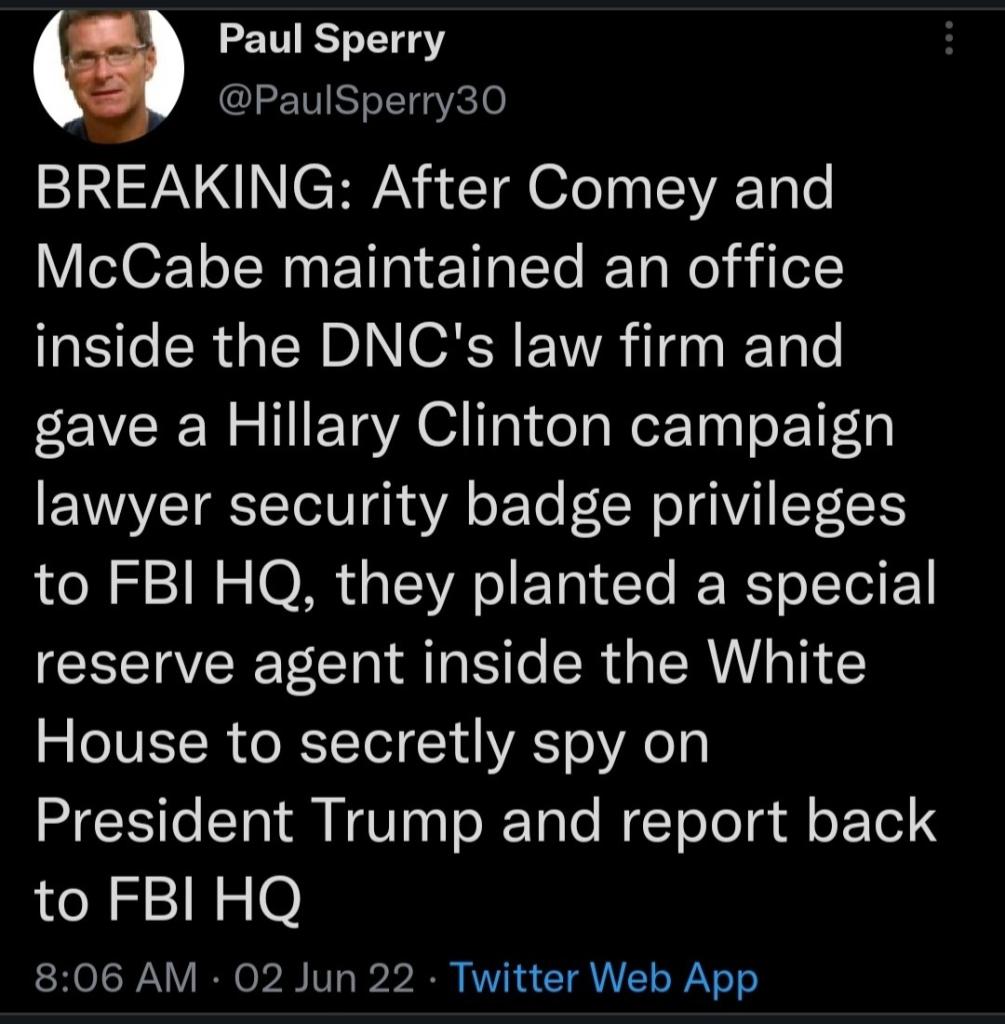
Task: Open the tweet's three-dot more options menu
Action: (949, 40)
